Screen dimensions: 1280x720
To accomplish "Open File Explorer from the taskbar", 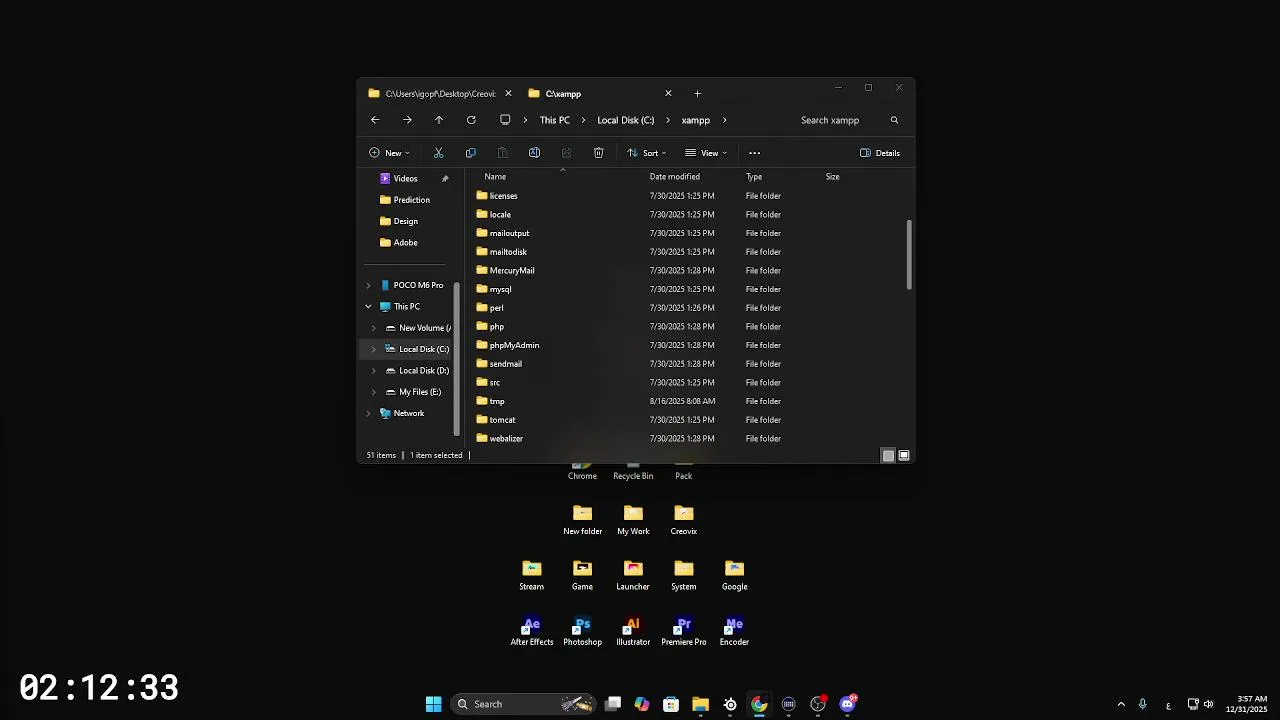I will pos(700,704).
